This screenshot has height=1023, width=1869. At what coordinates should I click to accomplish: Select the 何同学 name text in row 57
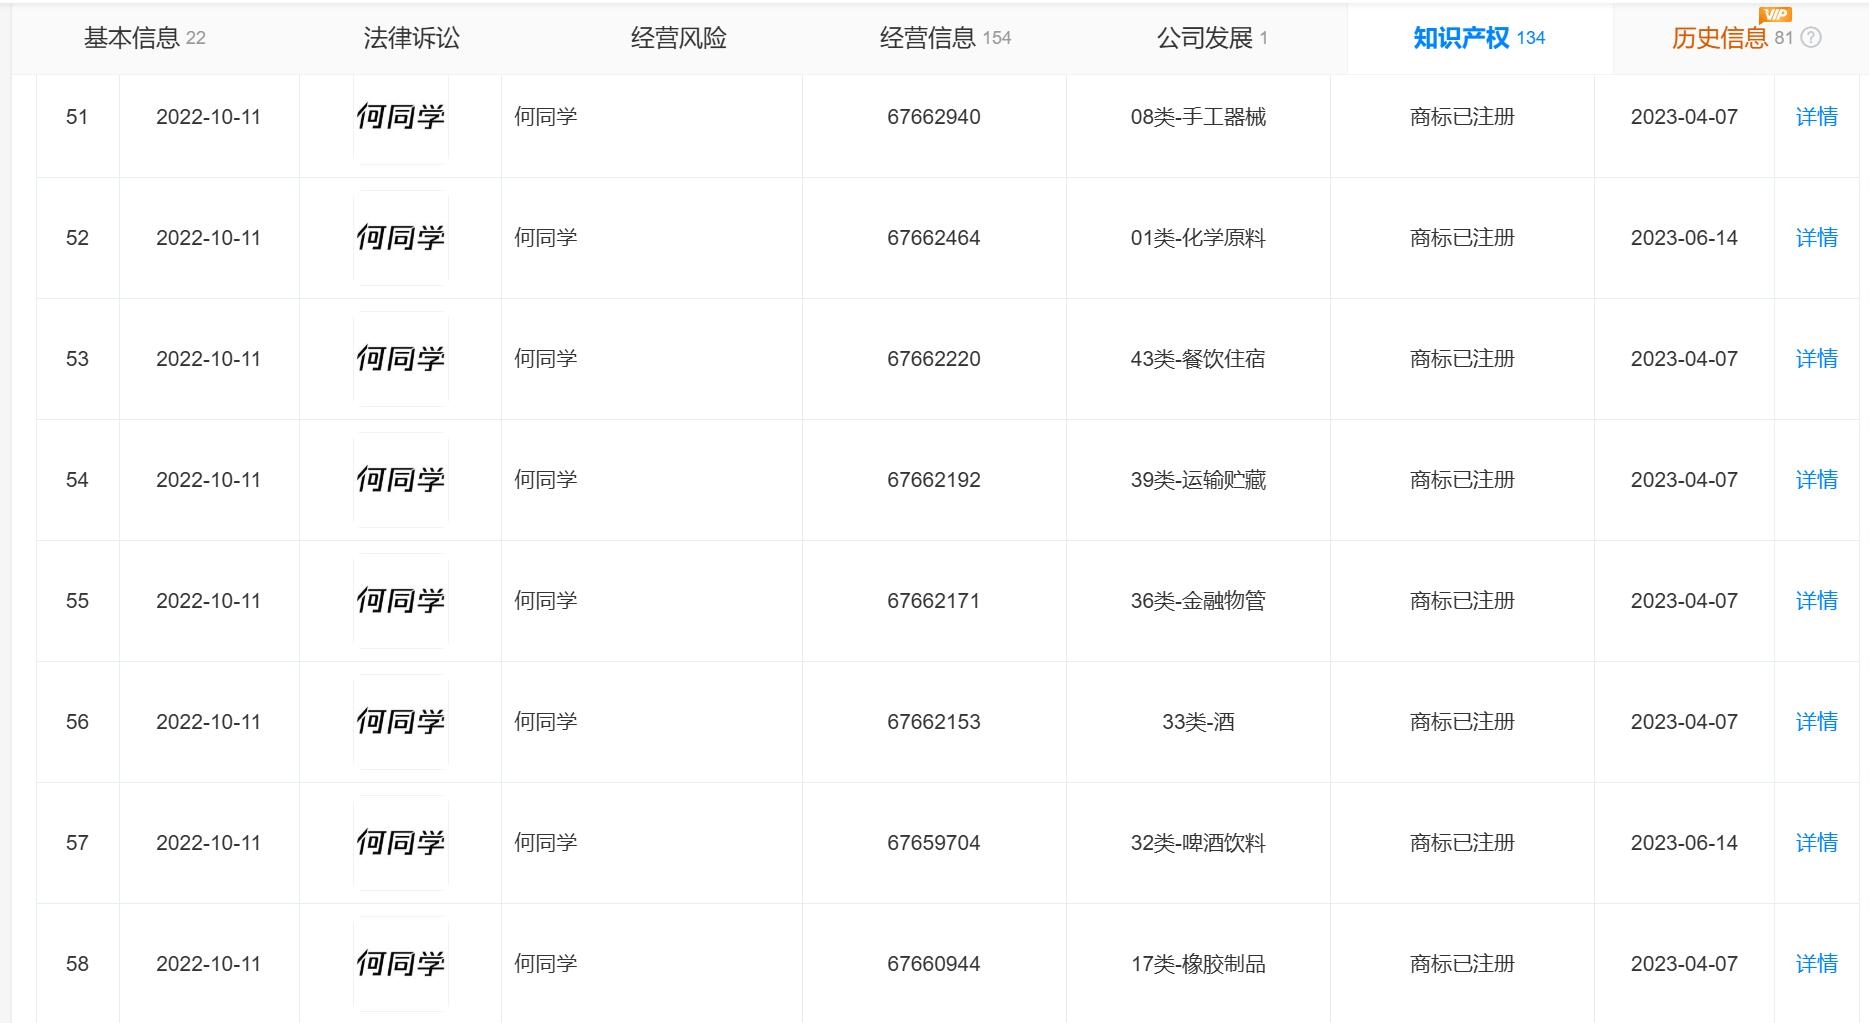(546, 843)
